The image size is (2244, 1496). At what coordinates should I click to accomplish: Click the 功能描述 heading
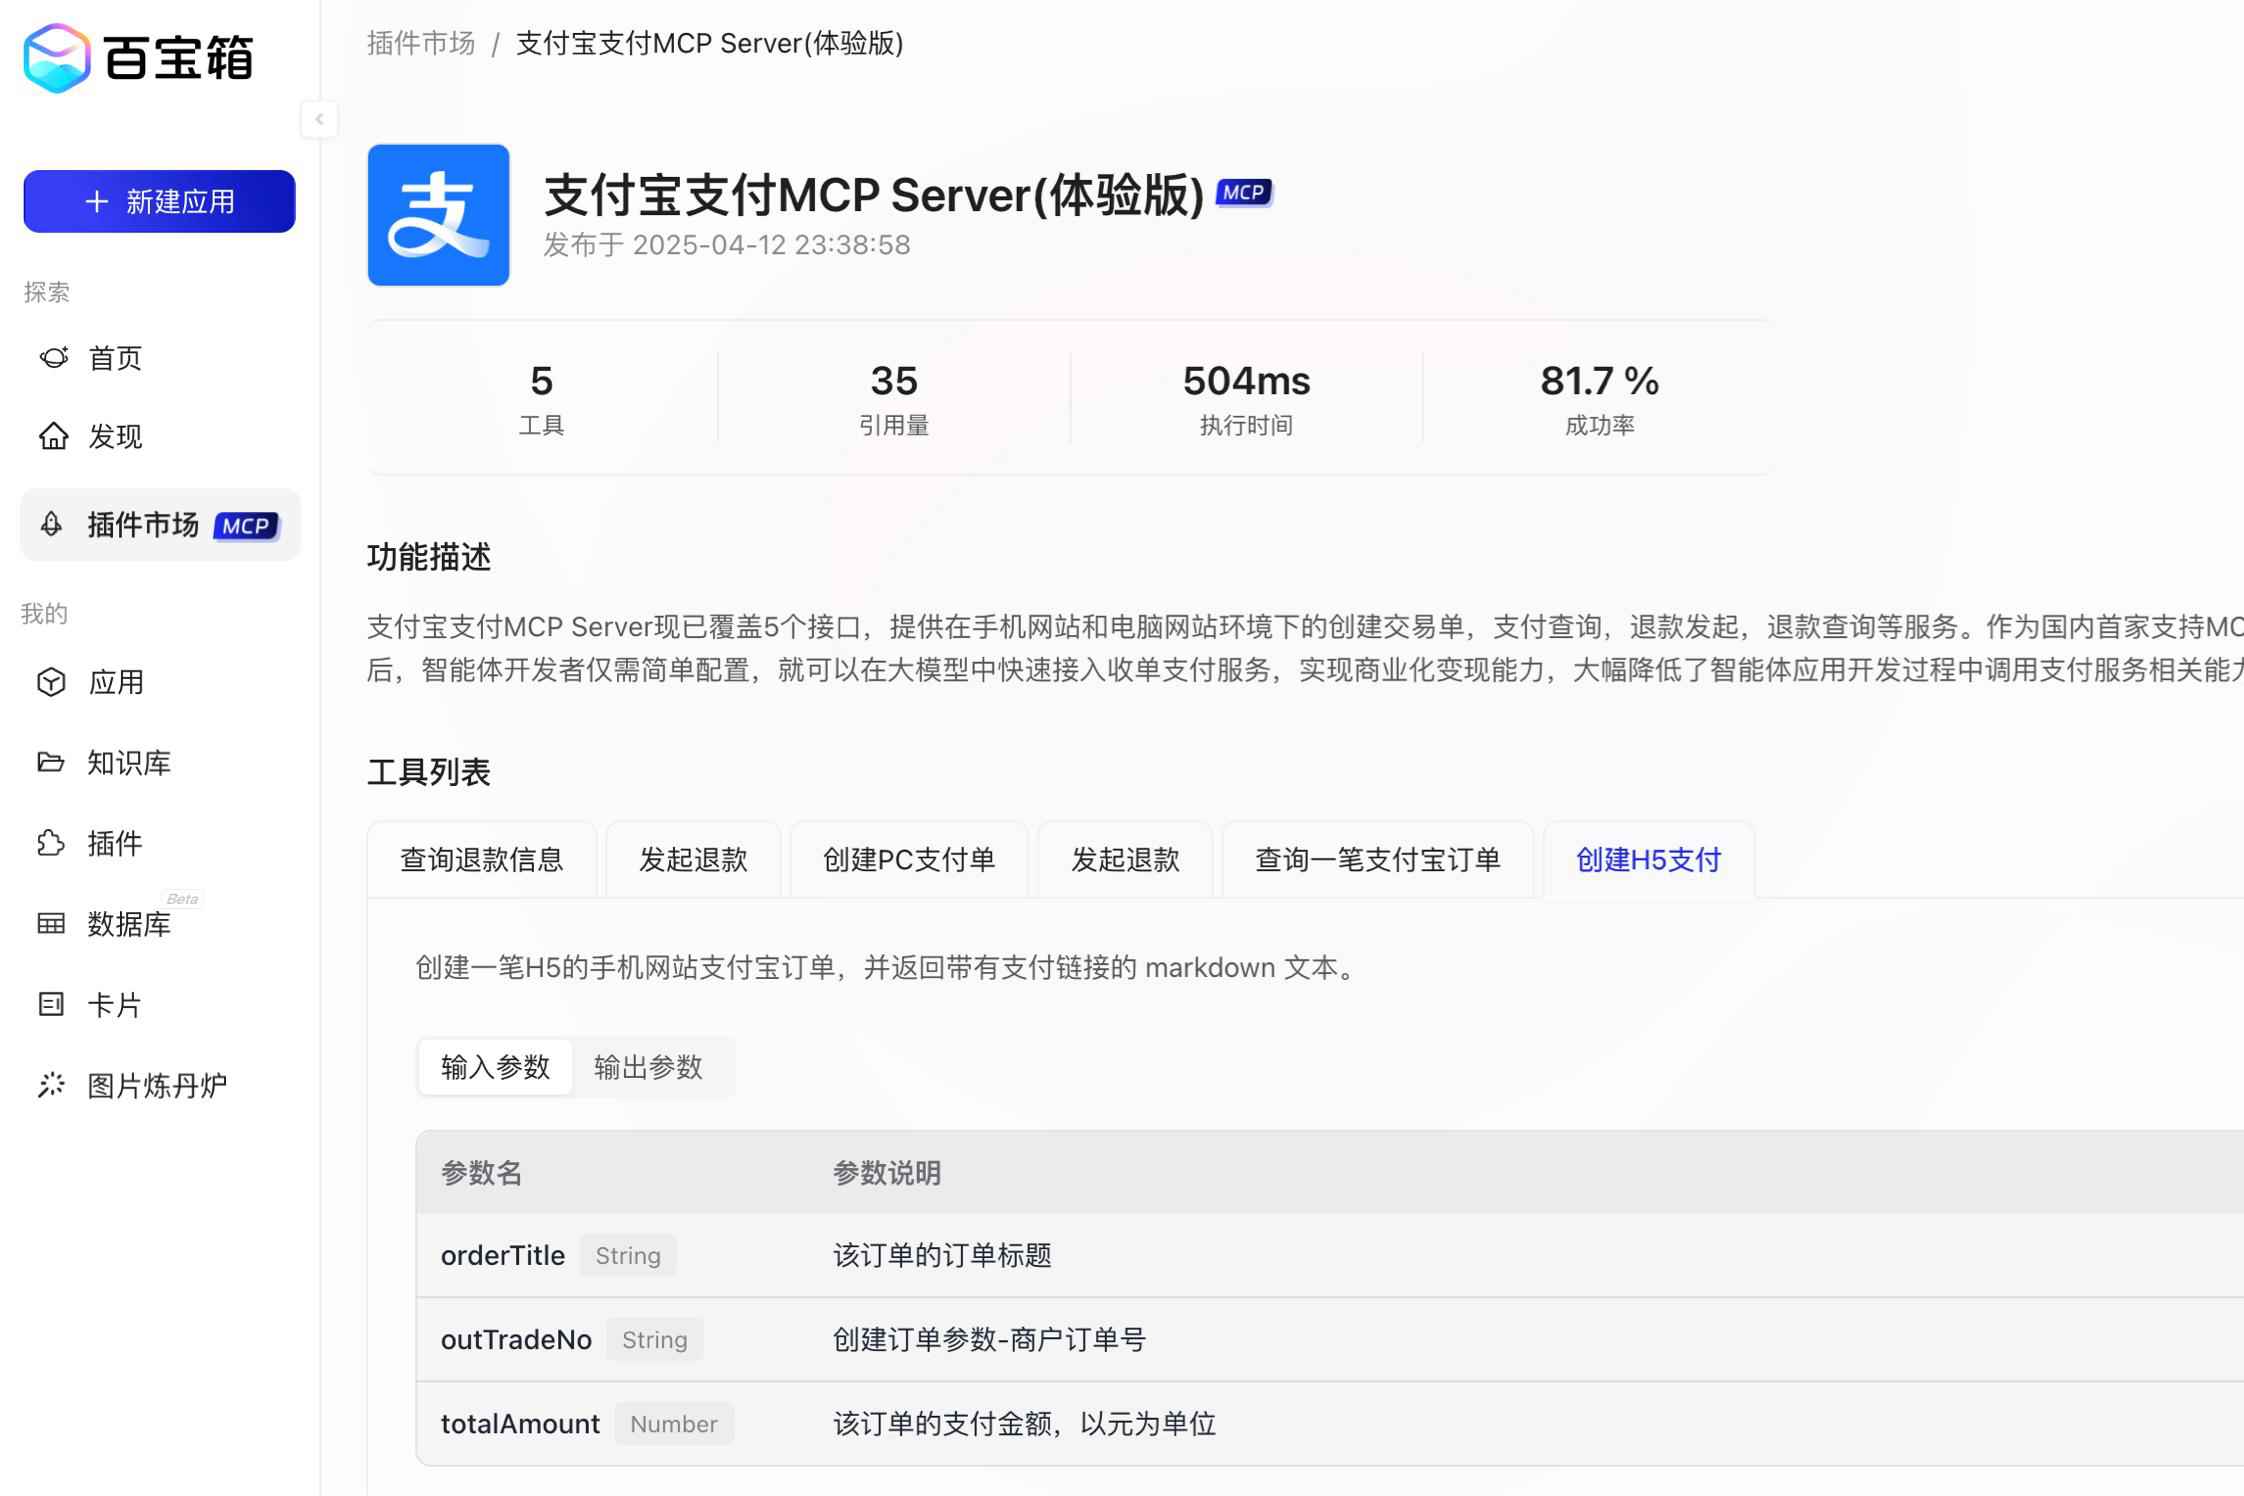tap(429, 557)
